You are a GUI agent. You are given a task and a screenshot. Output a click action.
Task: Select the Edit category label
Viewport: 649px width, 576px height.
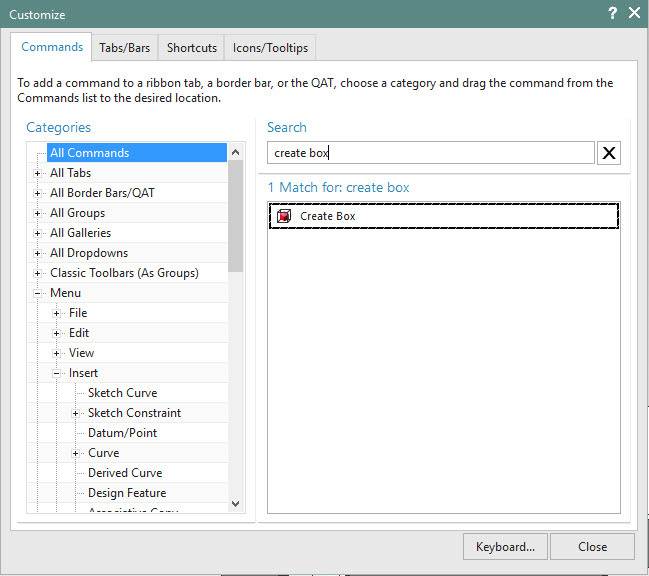coord(79,333)
